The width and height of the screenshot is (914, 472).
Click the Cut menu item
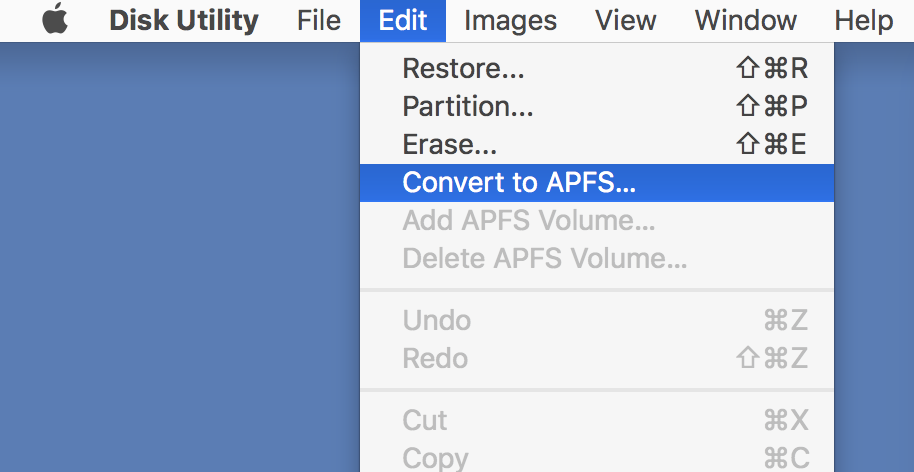tap(597, 420)
